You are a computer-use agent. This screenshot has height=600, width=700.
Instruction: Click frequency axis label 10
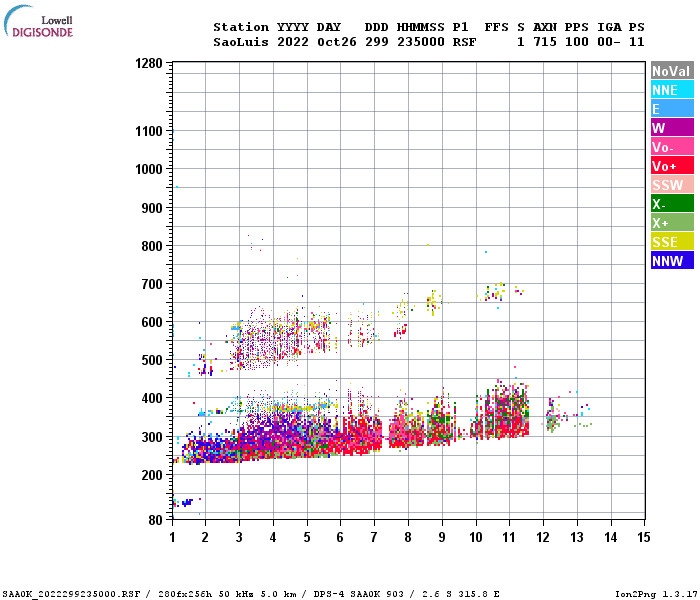(x=475, y=537)
